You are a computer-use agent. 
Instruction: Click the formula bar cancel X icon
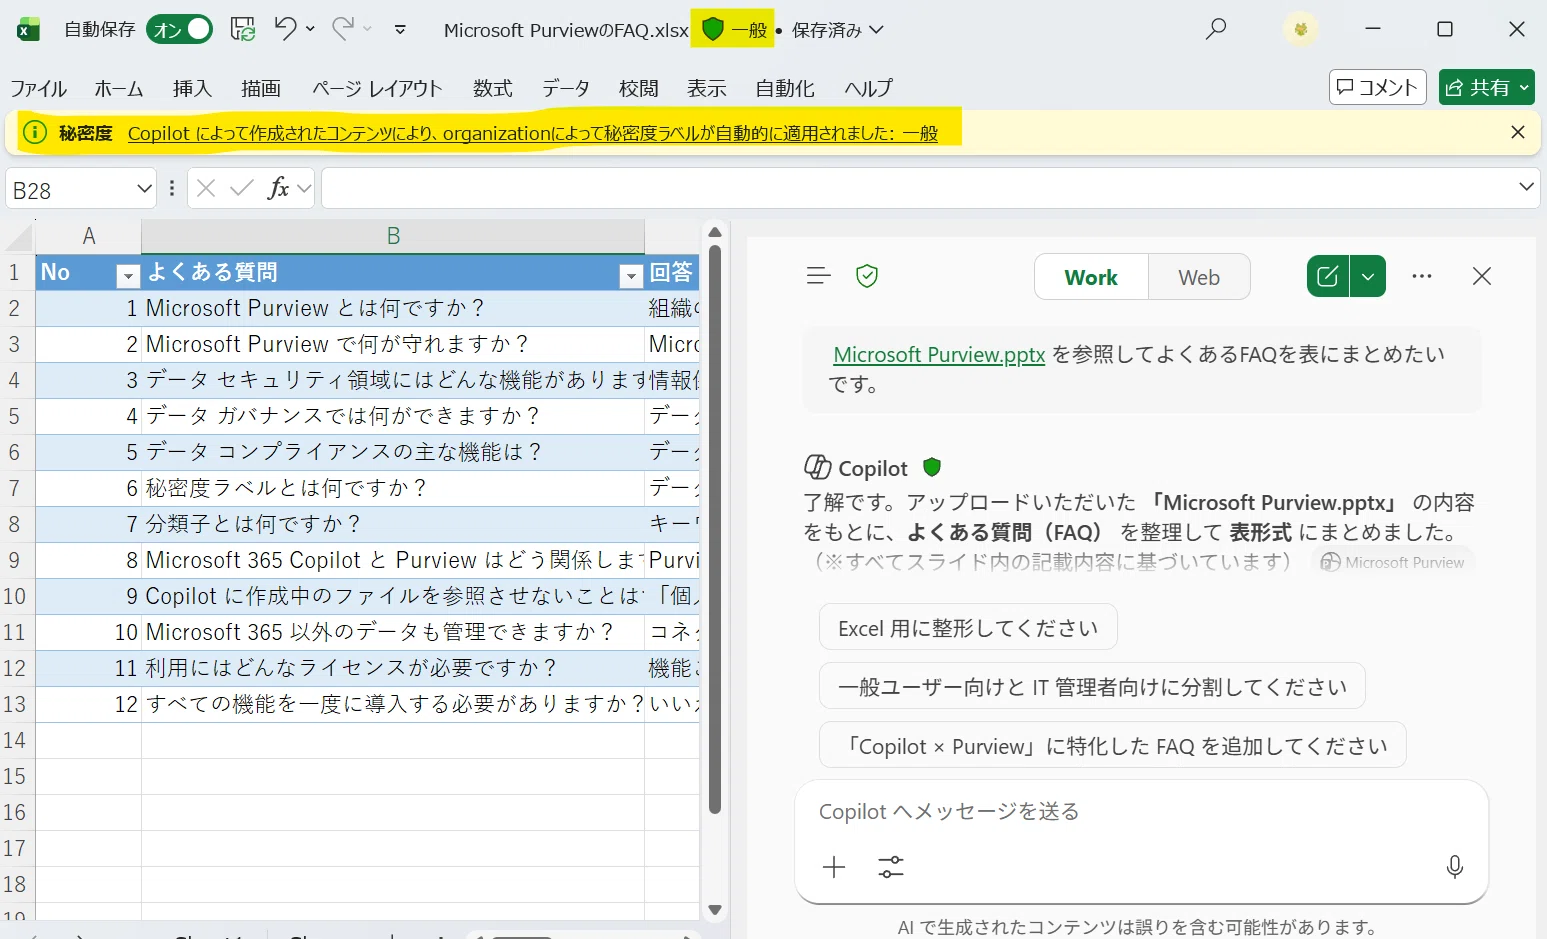coord(206,188)
